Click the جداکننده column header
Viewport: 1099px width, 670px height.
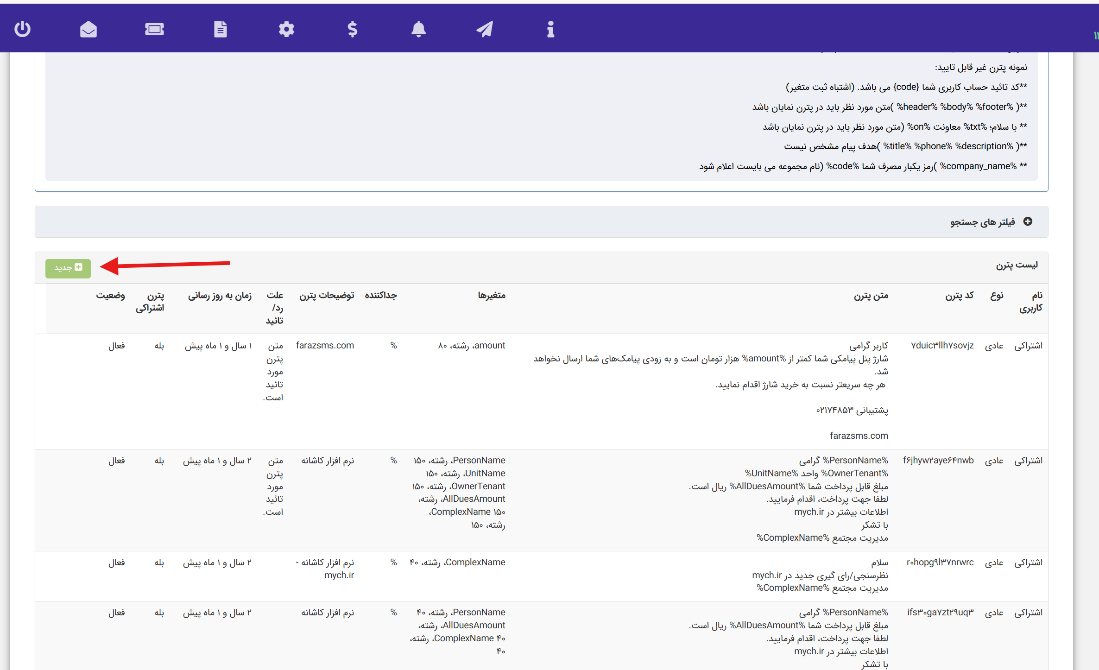(x=381, y=296)
